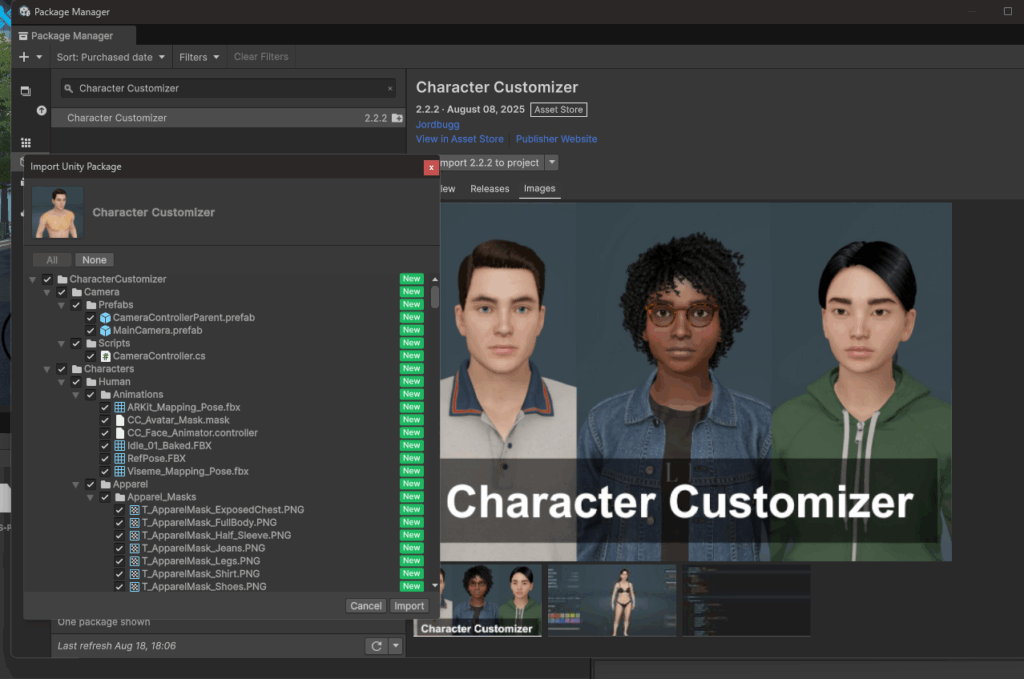
Task: Switch to the Images tab
Action: (x=539, y=189)
